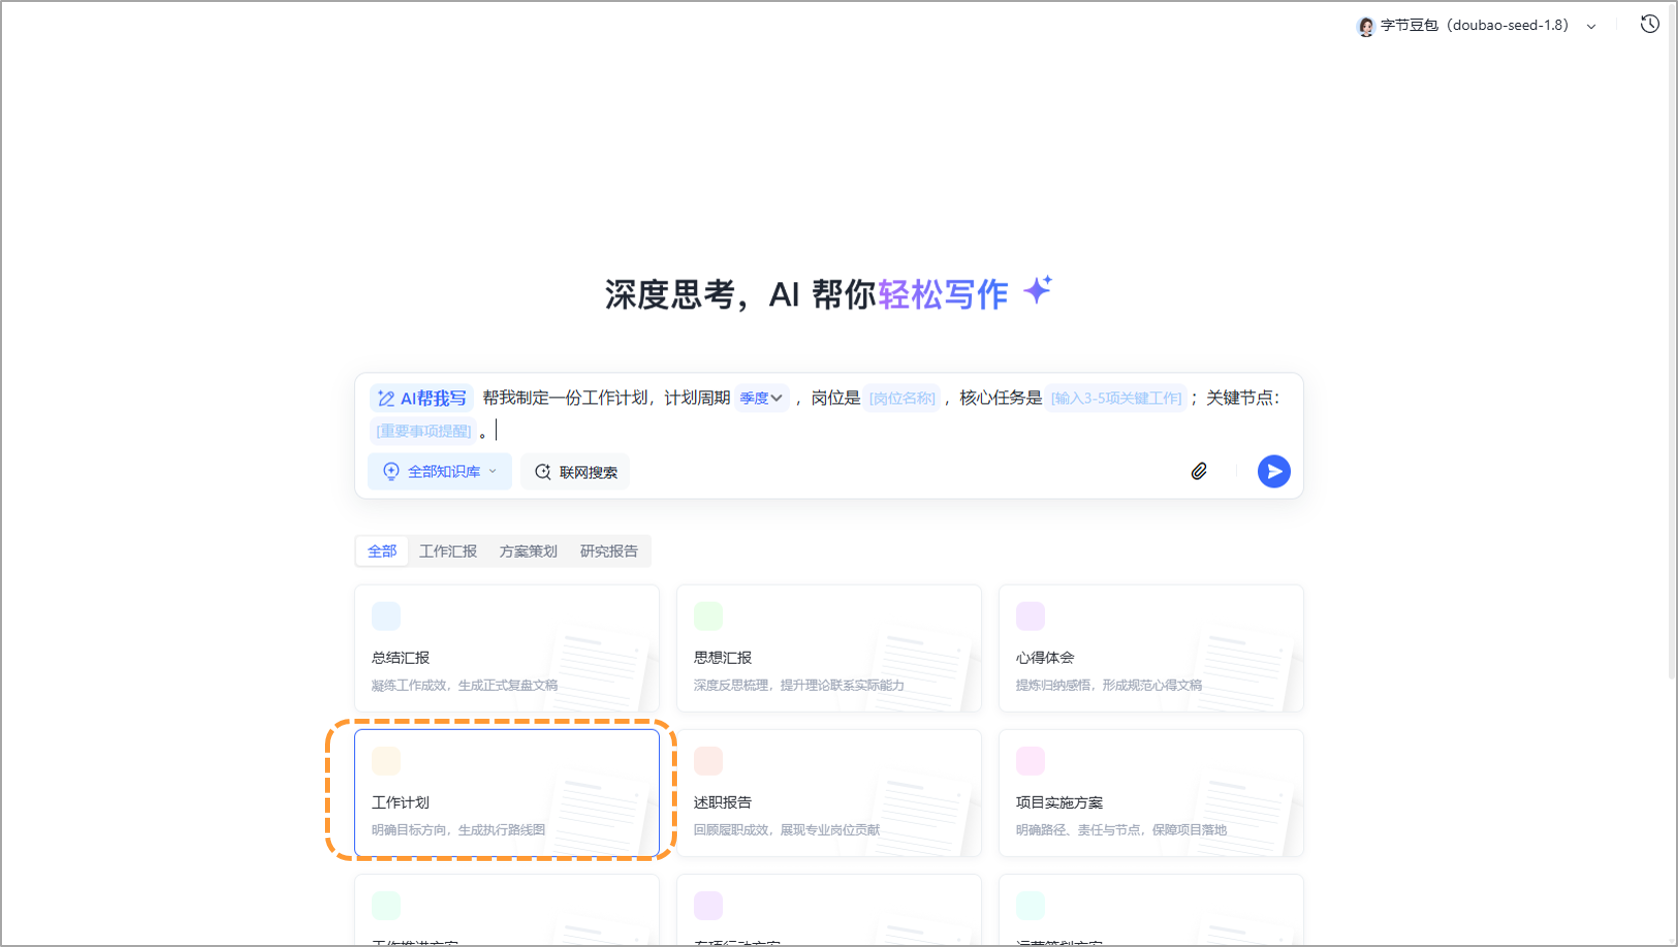Click the 字节豆包 avatar icon
The height and width of the screenshot is (947, 1678).
click(x=1364, y=26)
